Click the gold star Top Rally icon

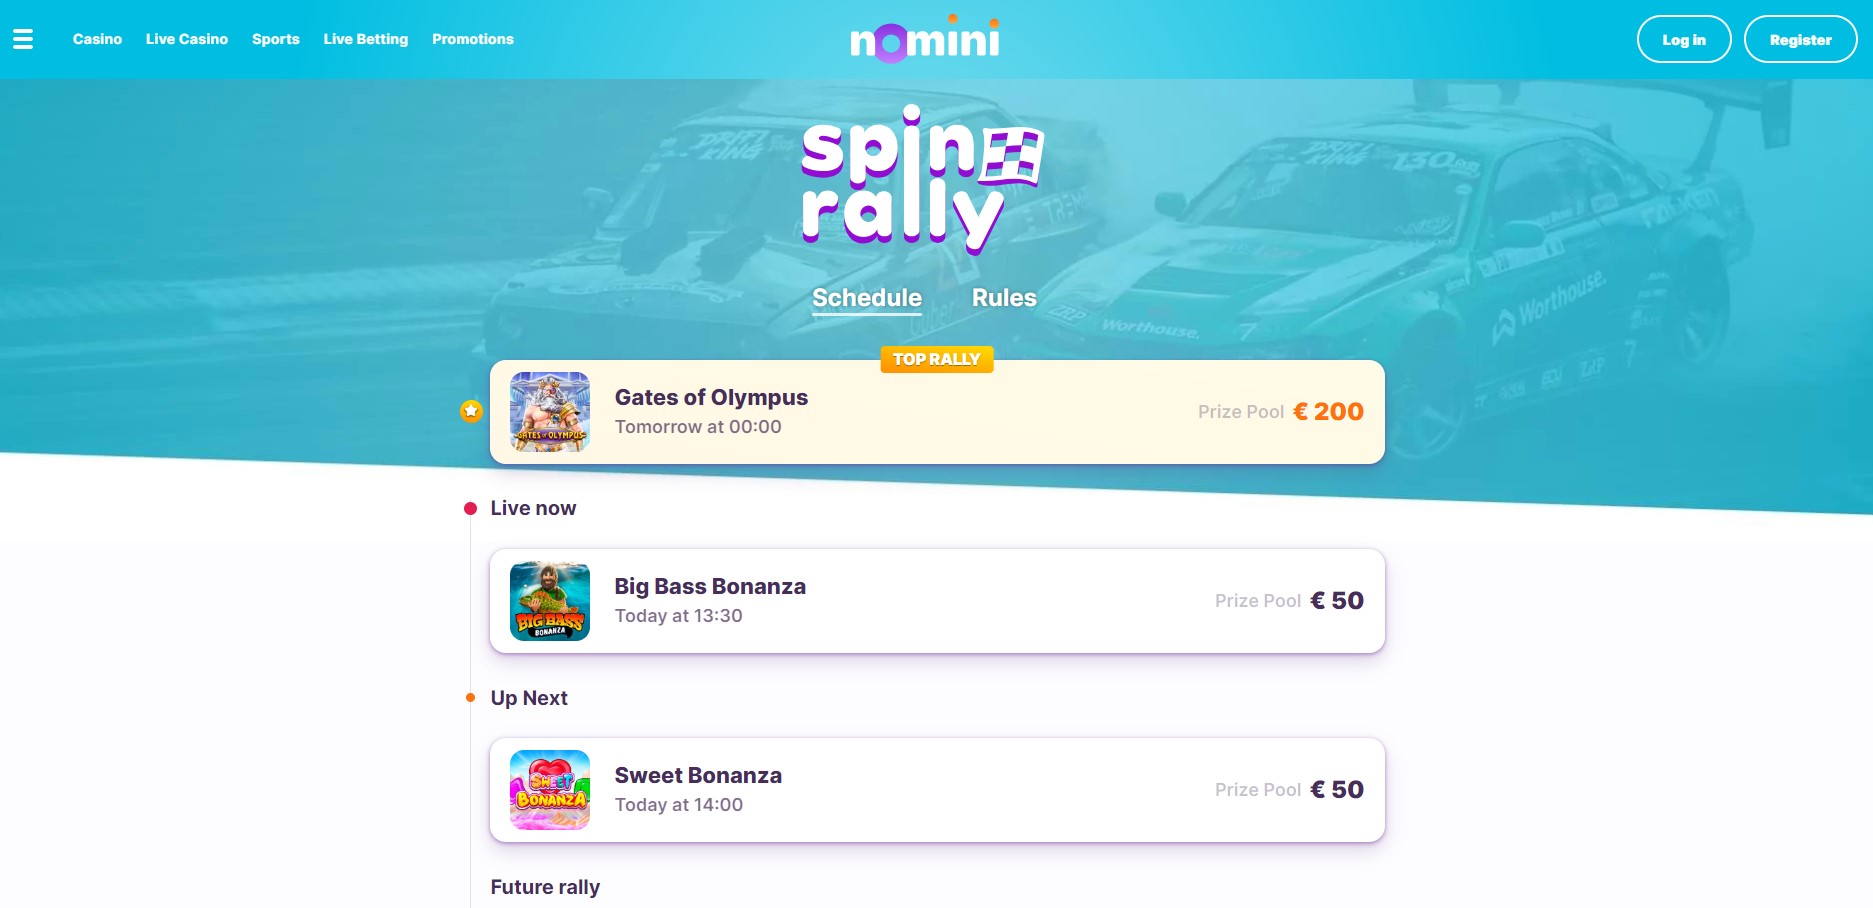coord(471,411)
